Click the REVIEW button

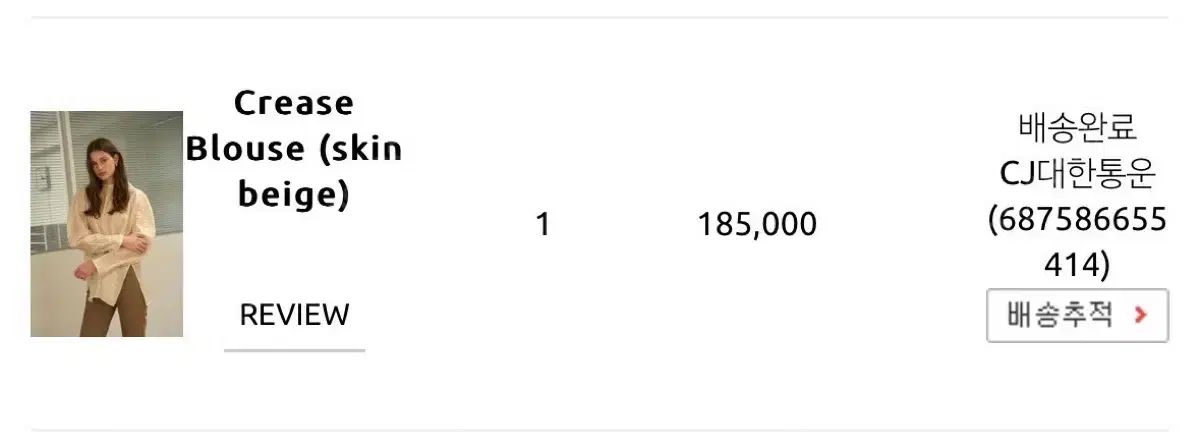tap(294, 315)
